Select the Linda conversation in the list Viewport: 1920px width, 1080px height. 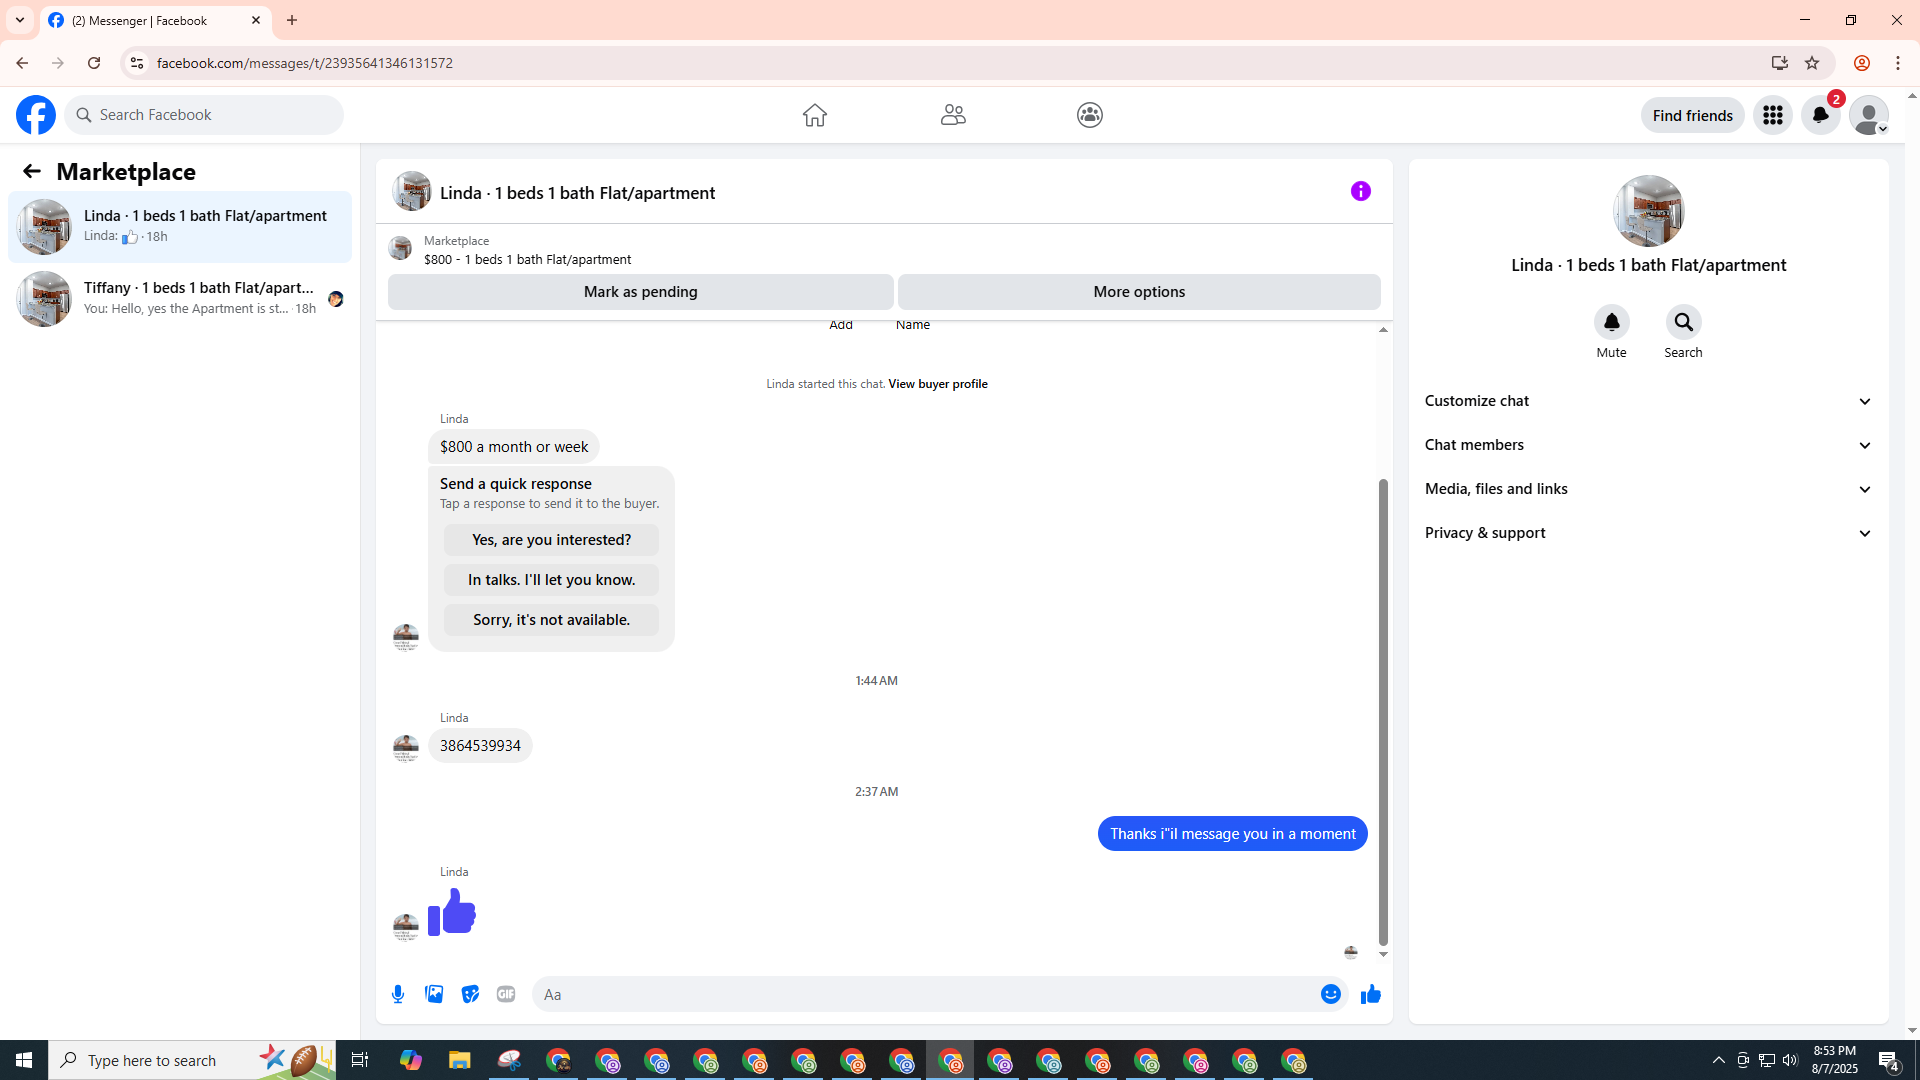[180, 227]
